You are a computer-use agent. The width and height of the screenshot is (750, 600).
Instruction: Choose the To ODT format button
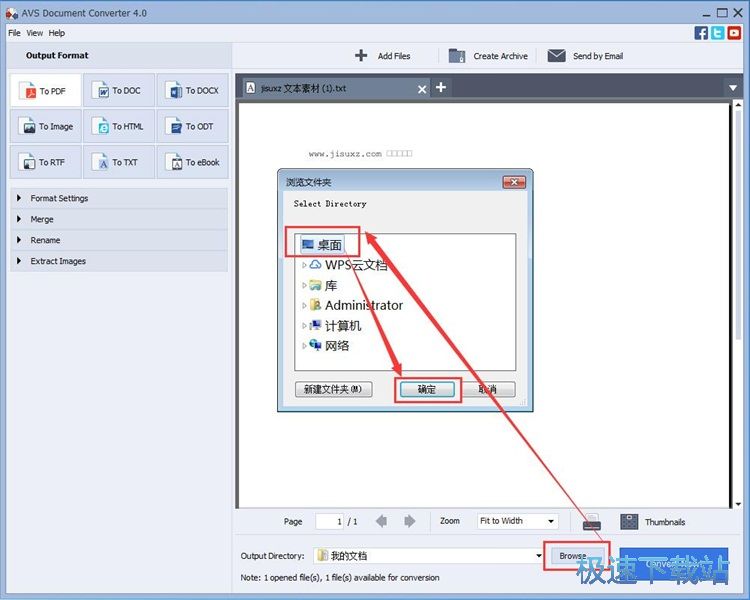tap(193, 126)
